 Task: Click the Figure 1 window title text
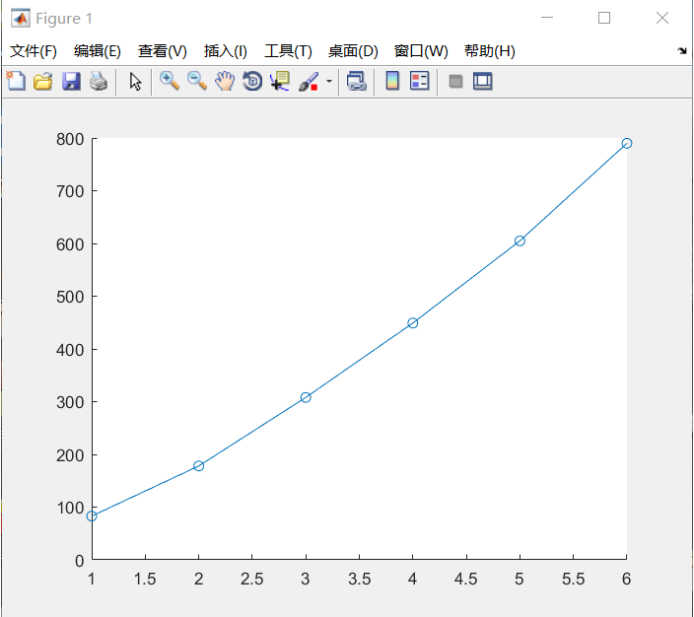pos(64,19)
